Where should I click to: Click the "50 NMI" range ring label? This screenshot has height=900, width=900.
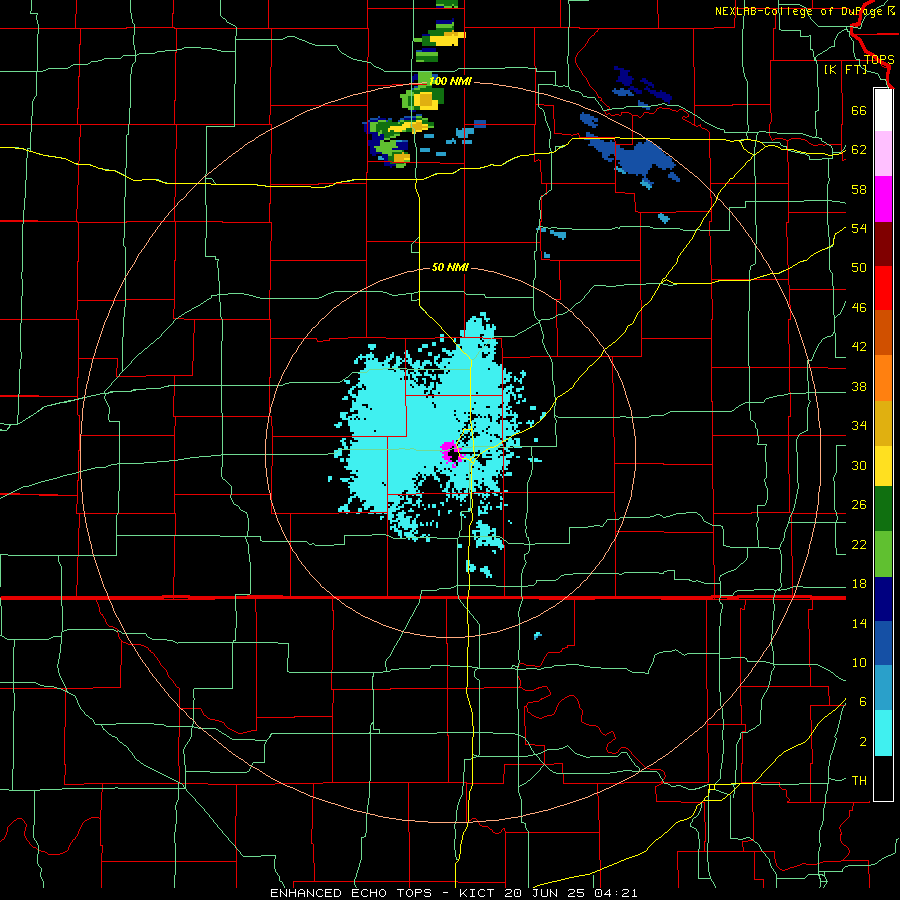pos(450,267)
